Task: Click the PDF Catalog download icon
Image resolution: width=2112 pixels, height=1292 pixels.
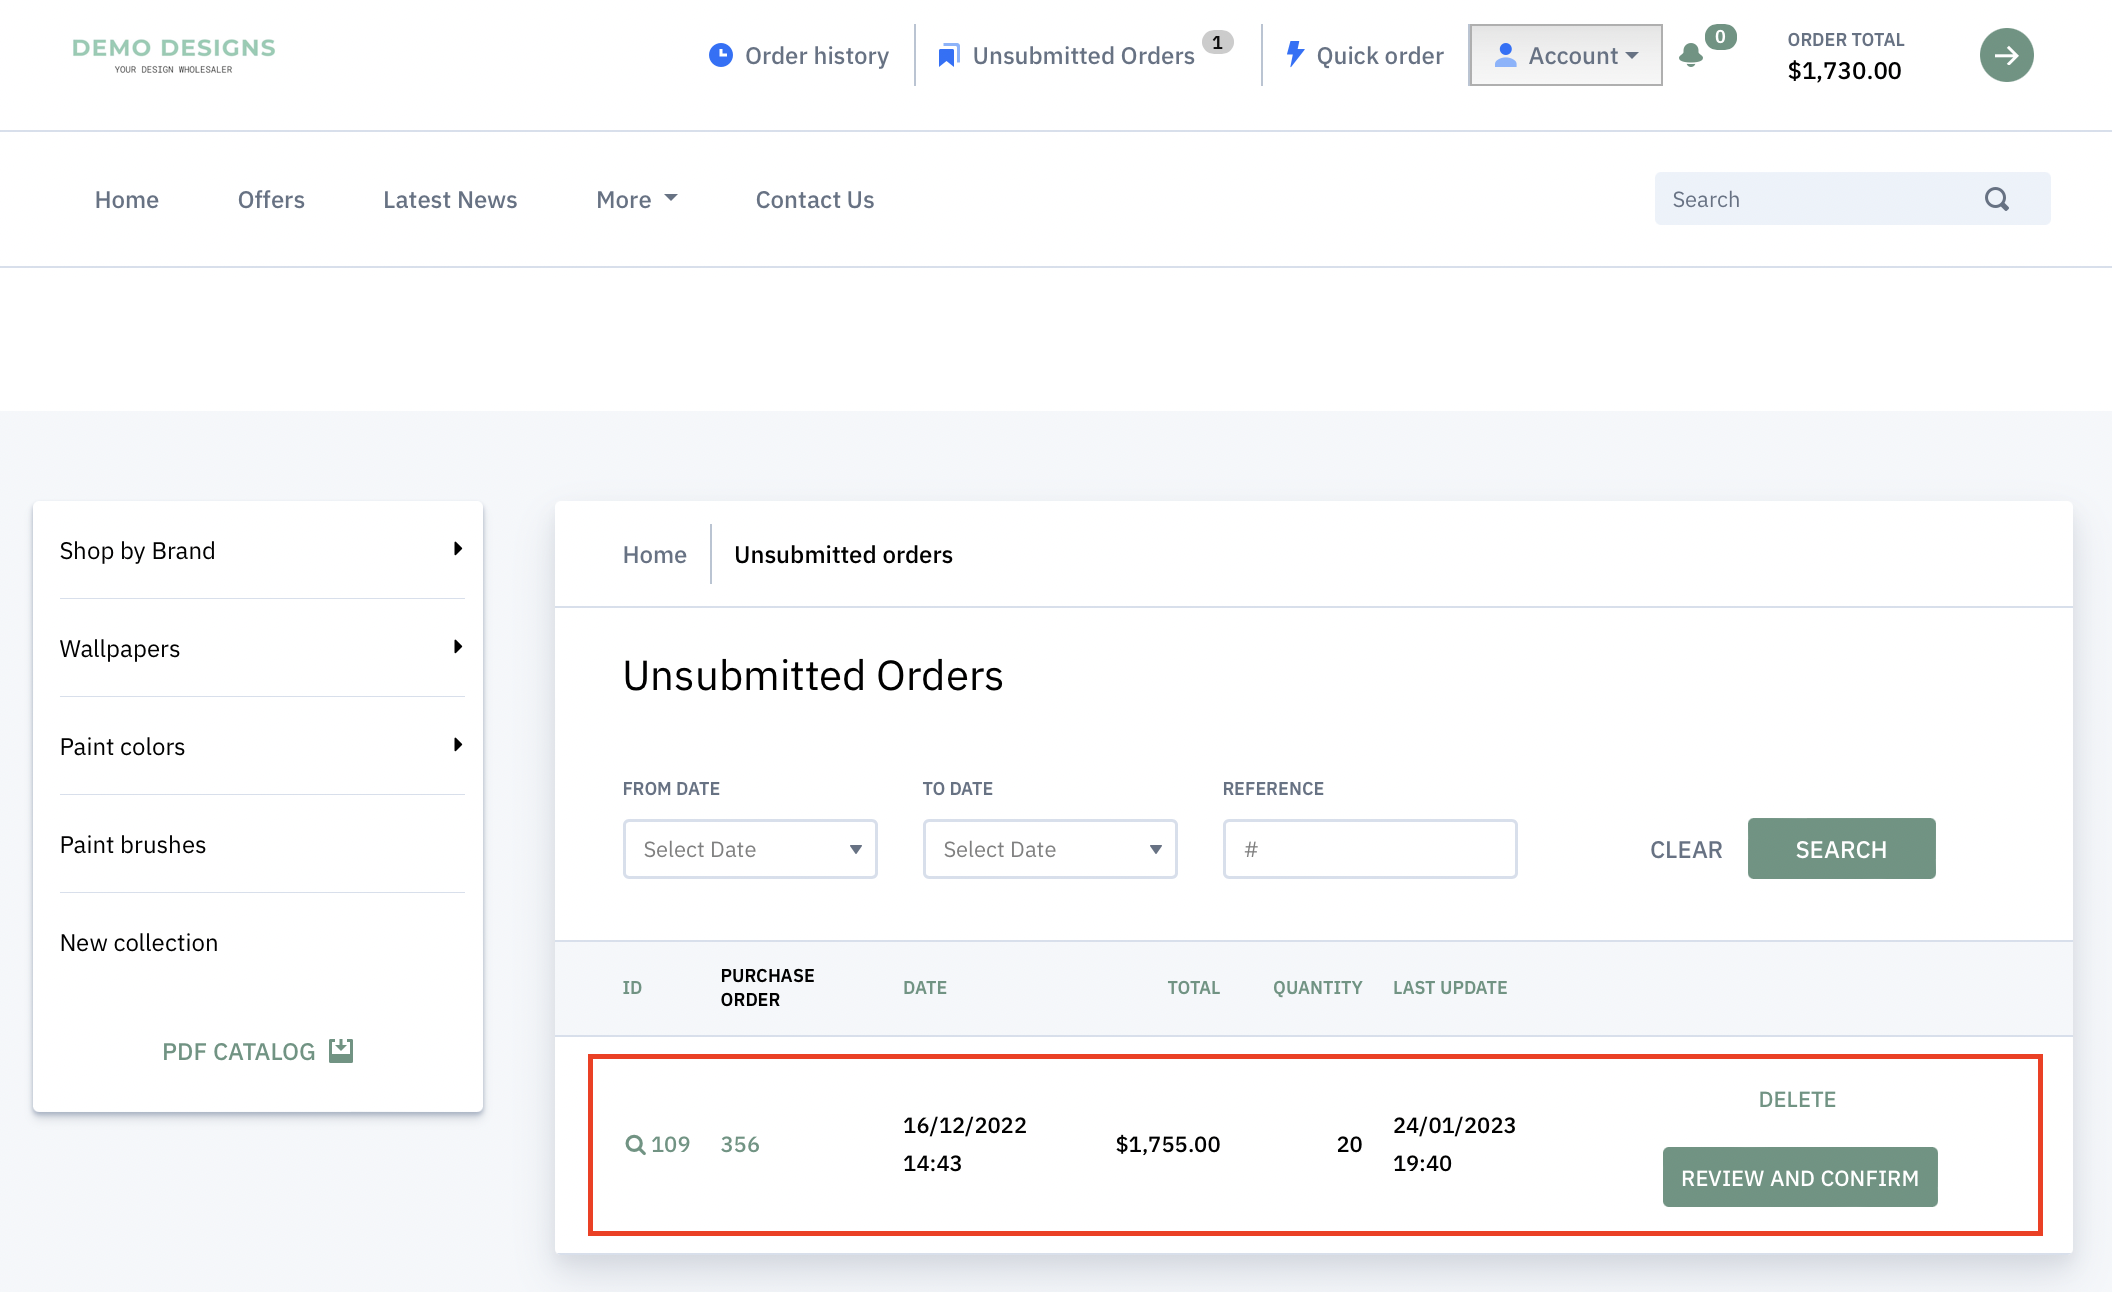Action: [341, 1050]
